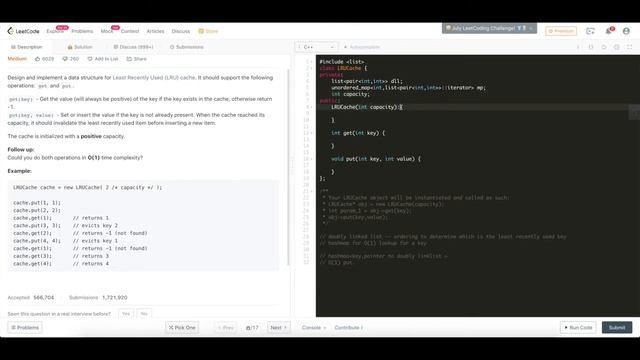Open Articles in the navigation bar
Viewport: 640px width, 360px height.
(x=155, y=31)
